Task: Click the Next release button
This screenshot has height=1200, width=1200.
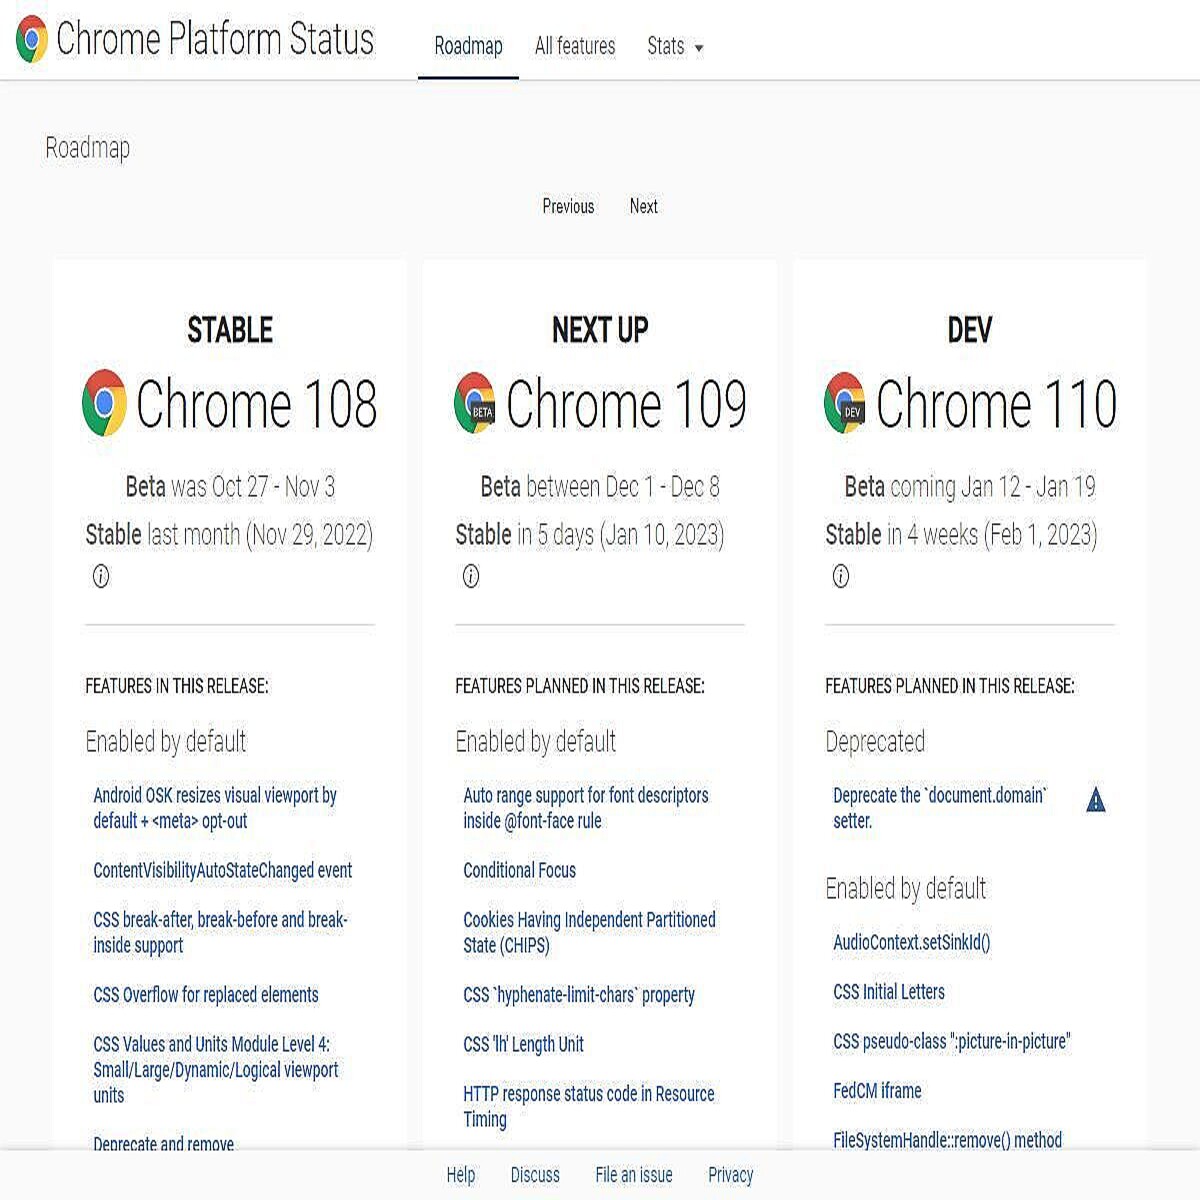Action: click(x=644, y=207)
